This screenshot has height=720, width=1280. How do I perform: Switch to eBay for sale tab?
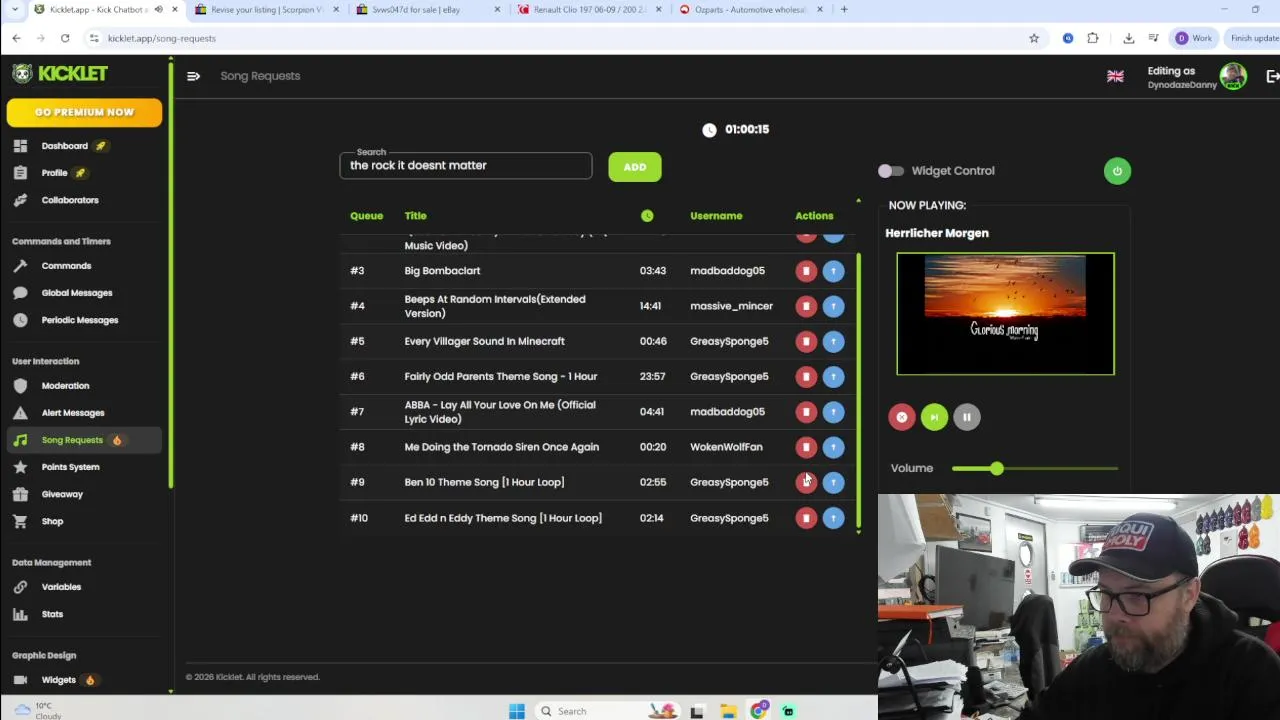pos(430,10)
